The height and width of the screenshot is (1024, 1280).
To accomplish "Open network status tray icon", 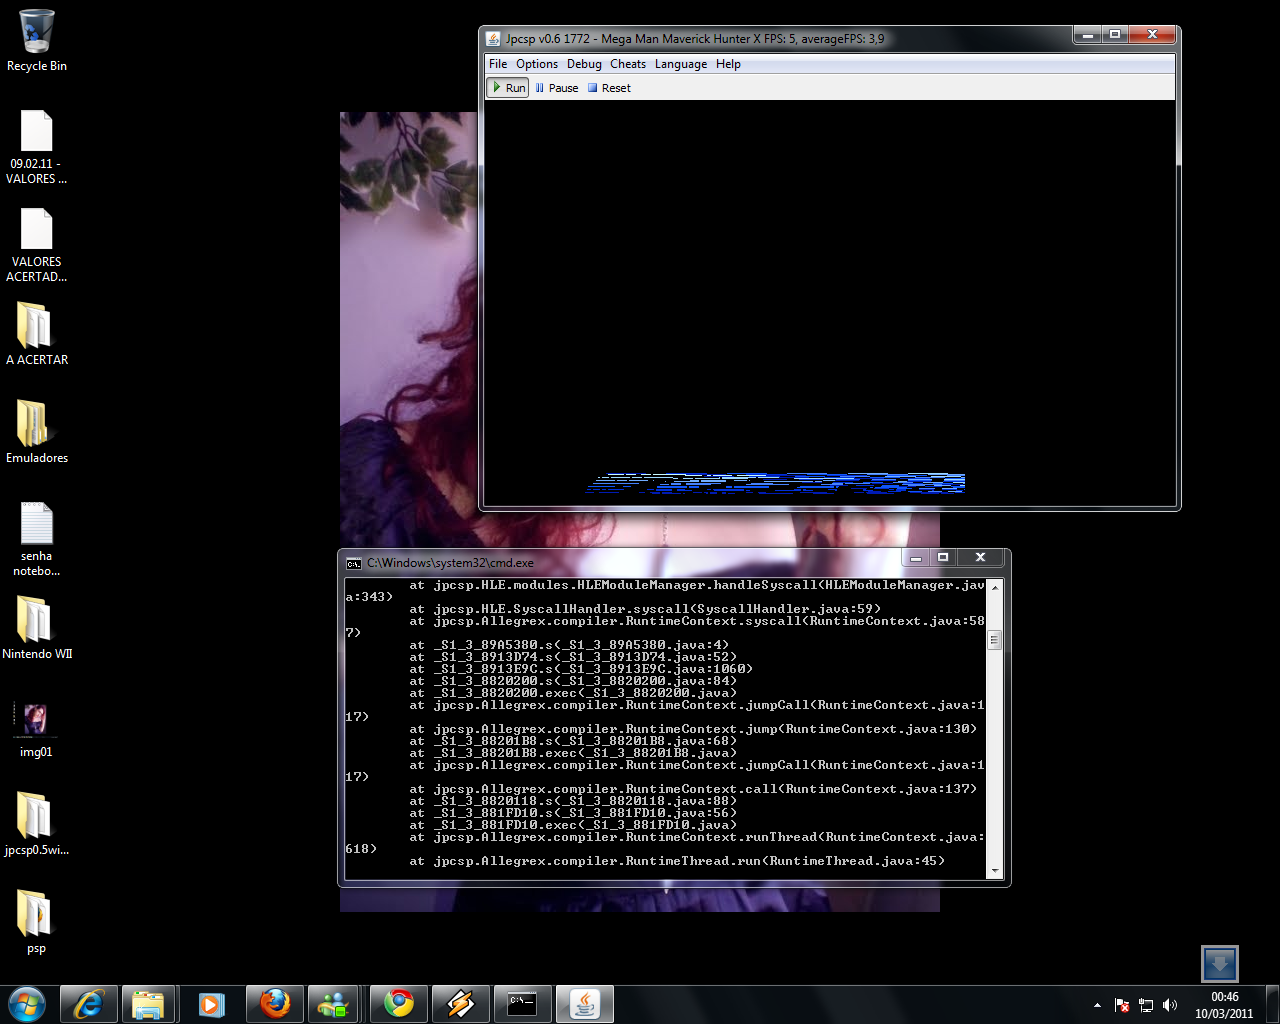I will 1146,1005.
